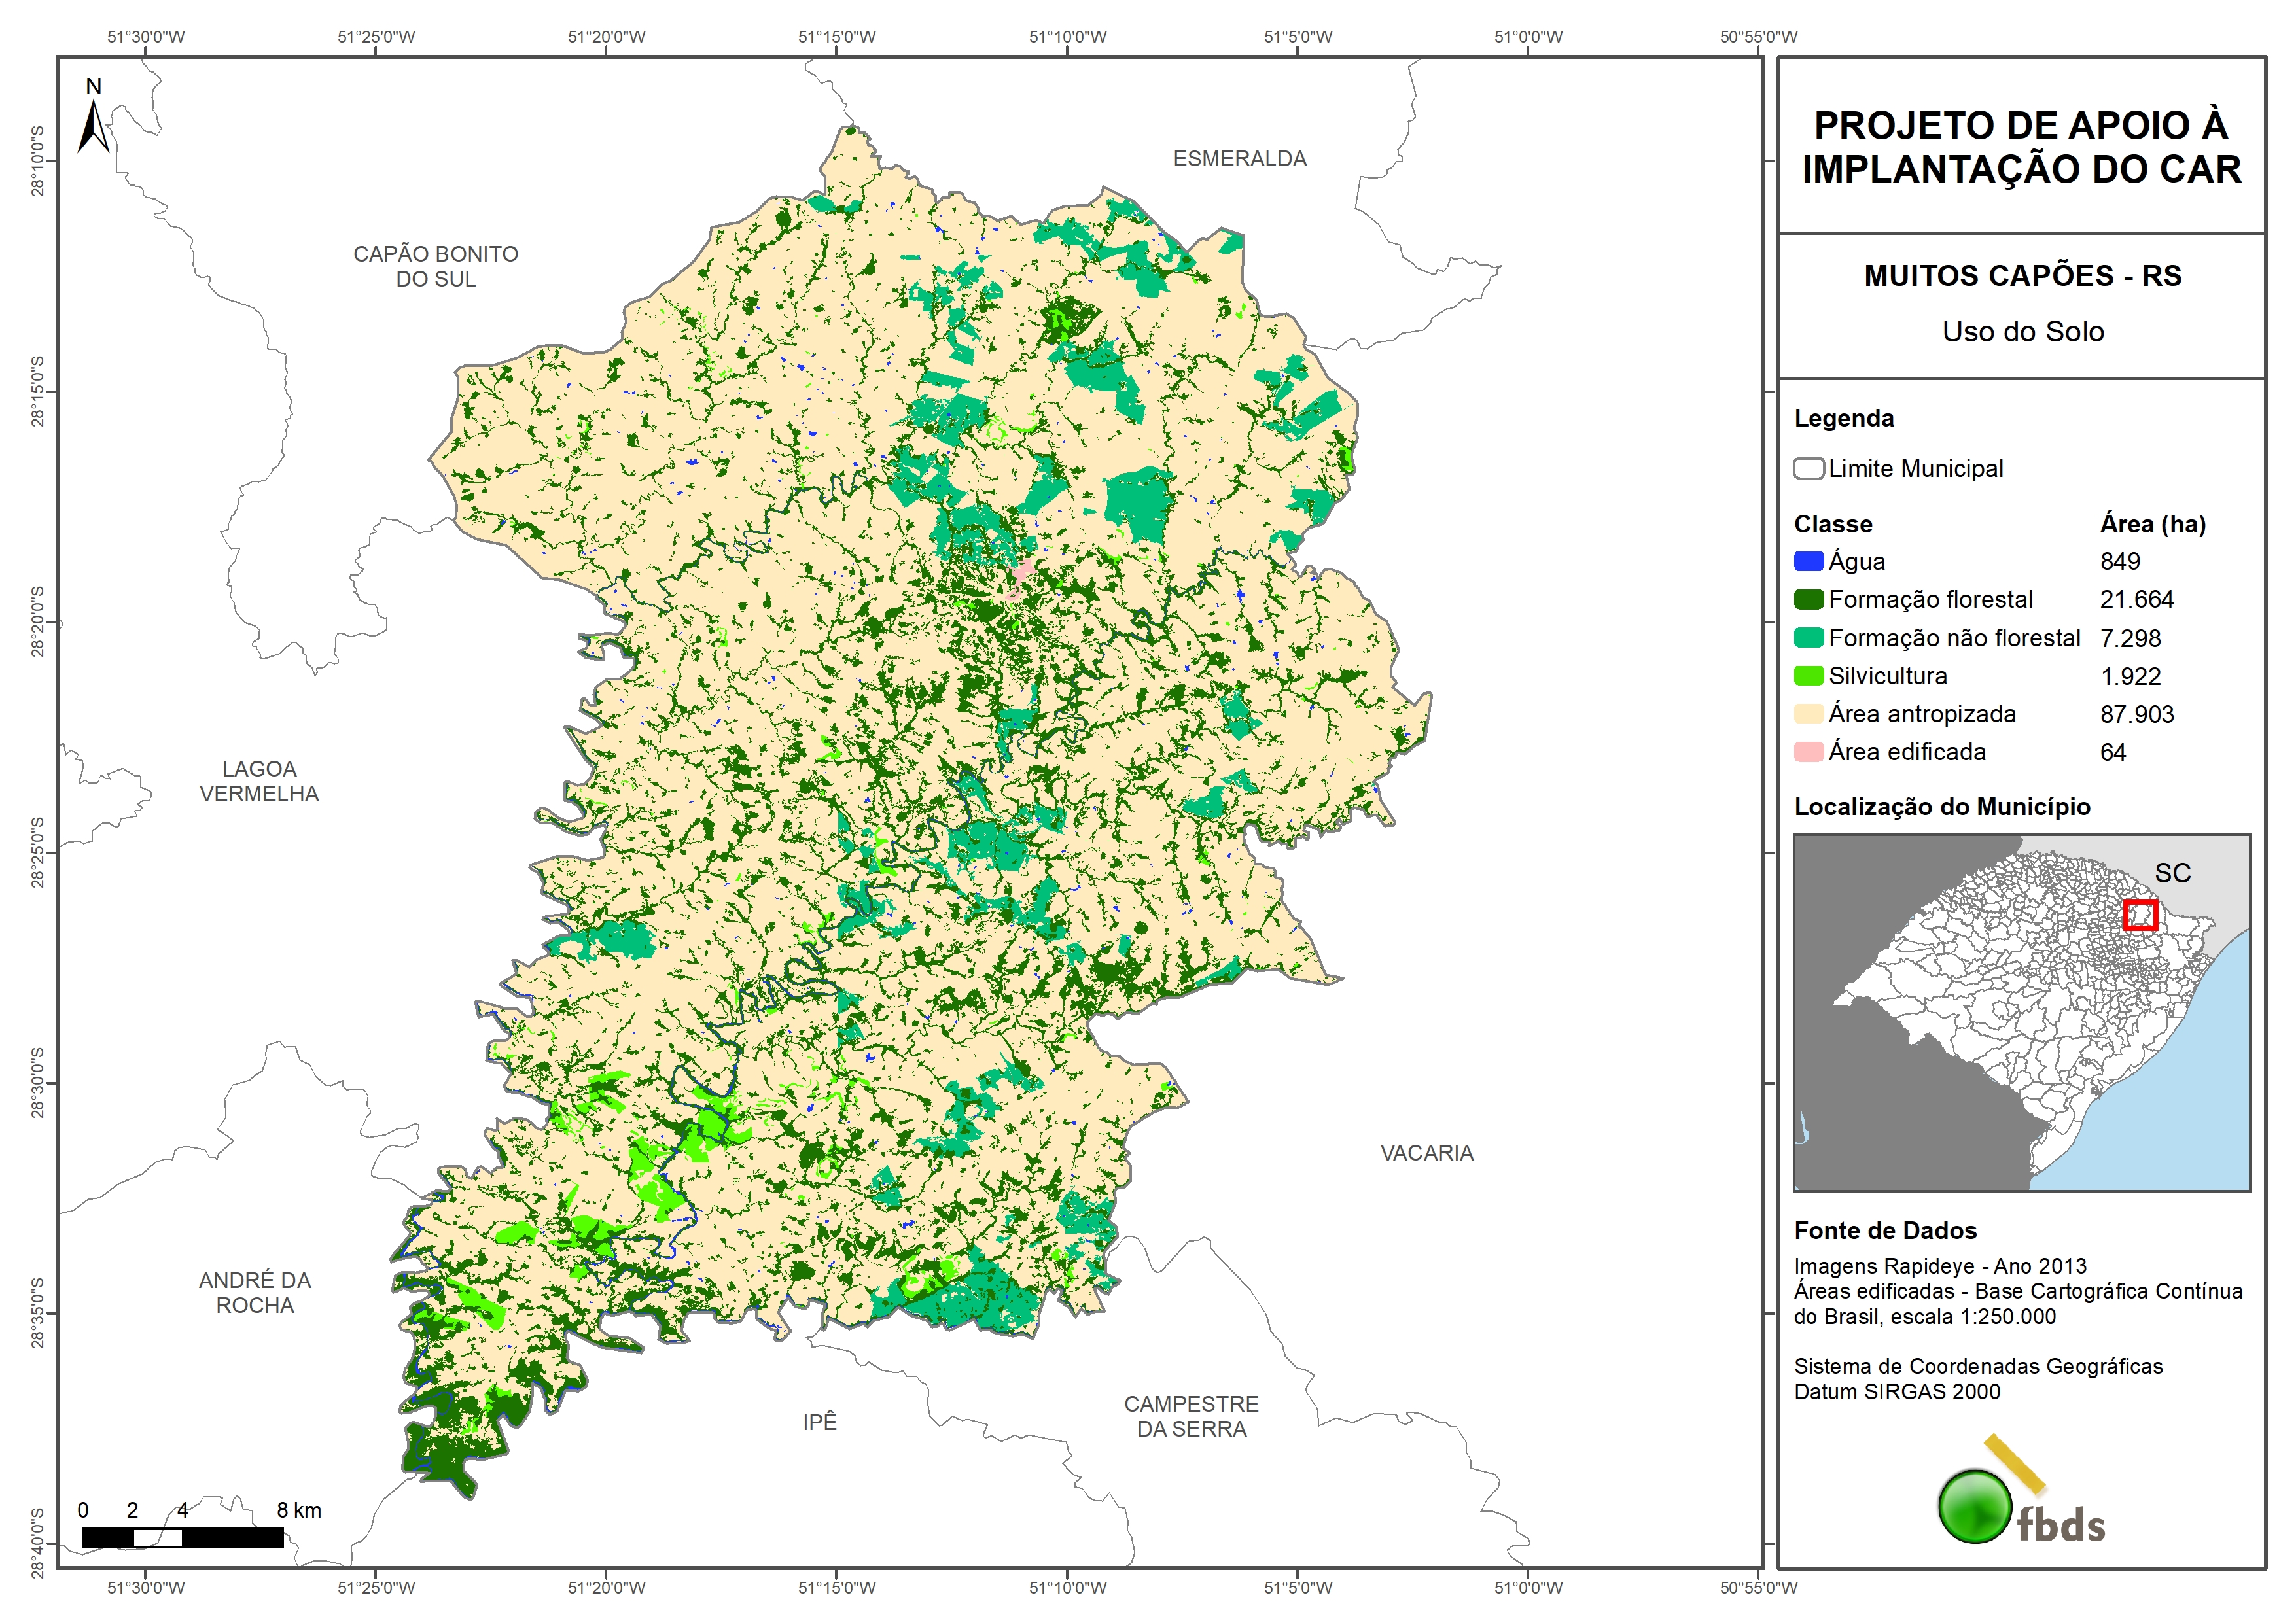Click the Silvicultura bright green swatch
The height and width of the screenshot is (1623, 2296).
click(1808, 675)
